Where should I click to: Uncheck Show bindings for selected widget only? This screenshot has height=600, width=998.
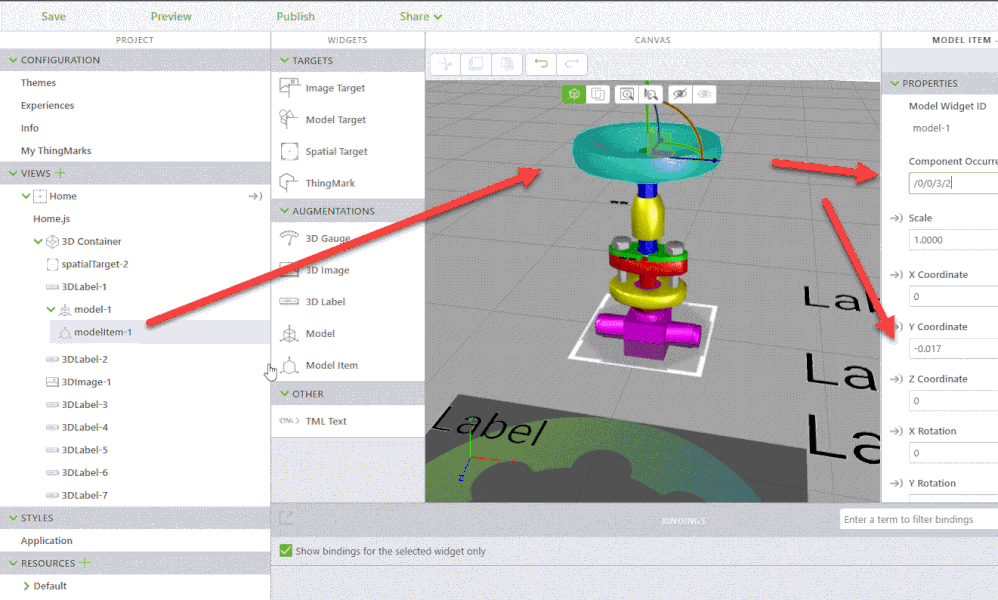[286, 550]
